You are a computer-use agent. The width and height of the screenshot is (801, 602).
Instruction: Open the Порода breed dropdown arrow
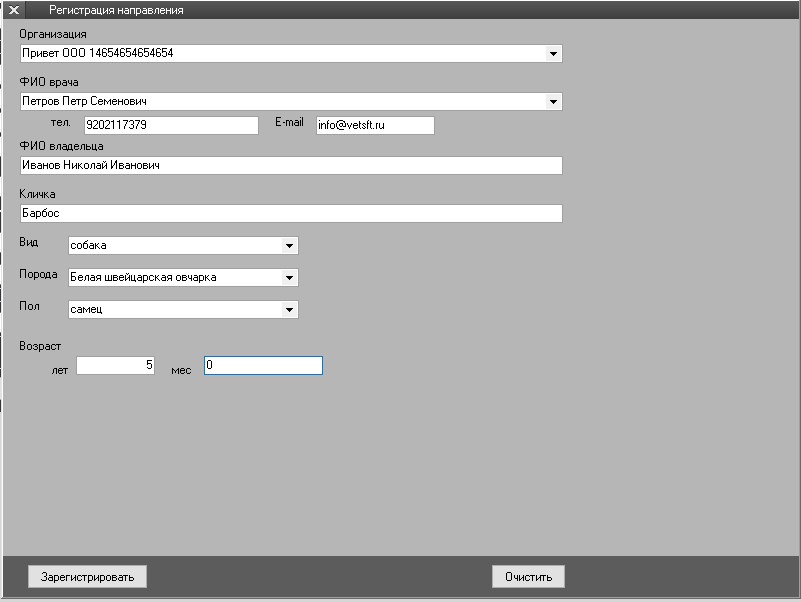(289, 277)
